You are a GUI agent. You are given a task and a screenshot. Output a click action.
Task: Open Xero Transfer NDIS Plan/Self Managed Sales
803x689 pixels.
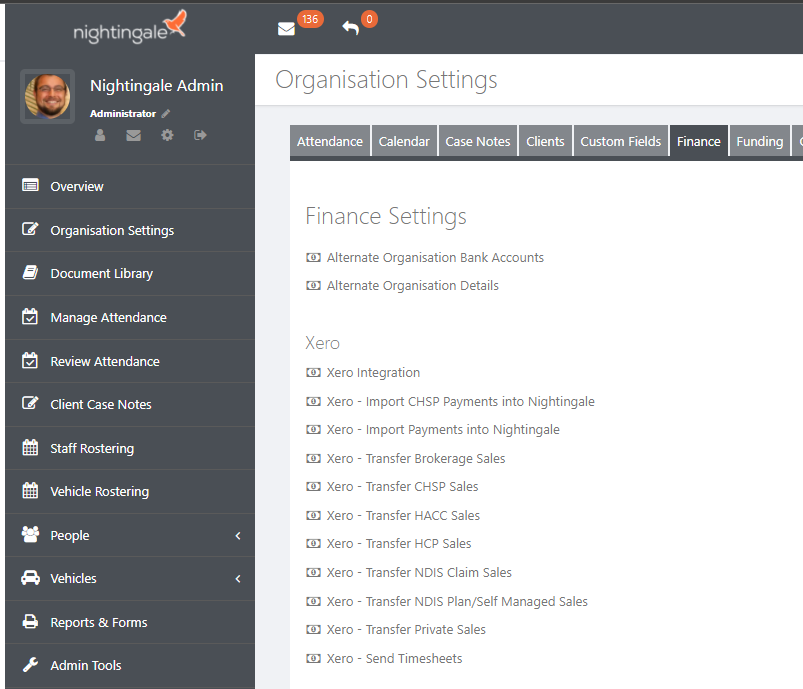click(x=457, y=601)
